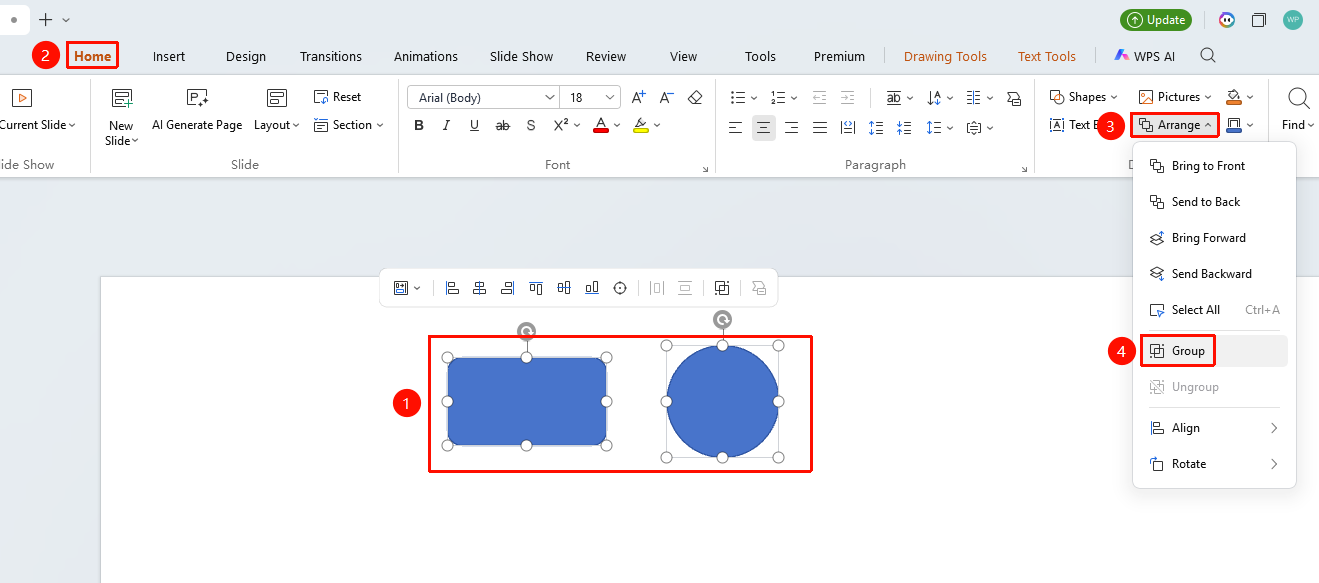The height and width of the screenshot is (583, 1319).
Task: Toggle underline formatting
Action: point(475,125)
